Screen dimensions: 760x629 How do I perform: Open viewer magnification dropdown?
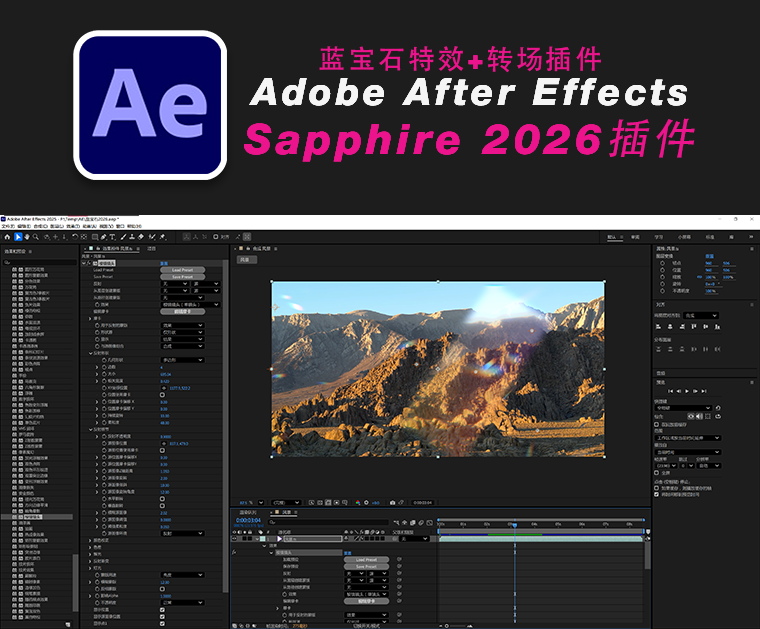[261, 503]
